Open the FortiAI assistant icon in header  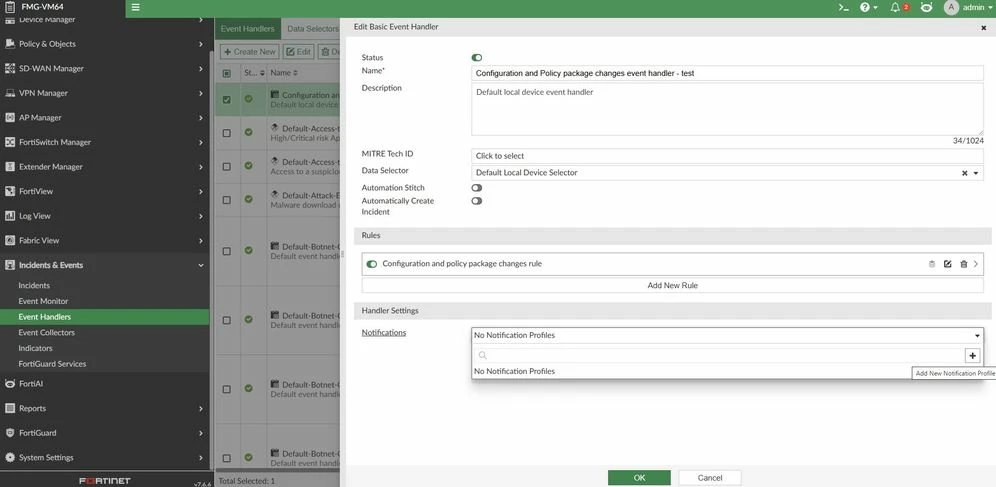point(926,8)
